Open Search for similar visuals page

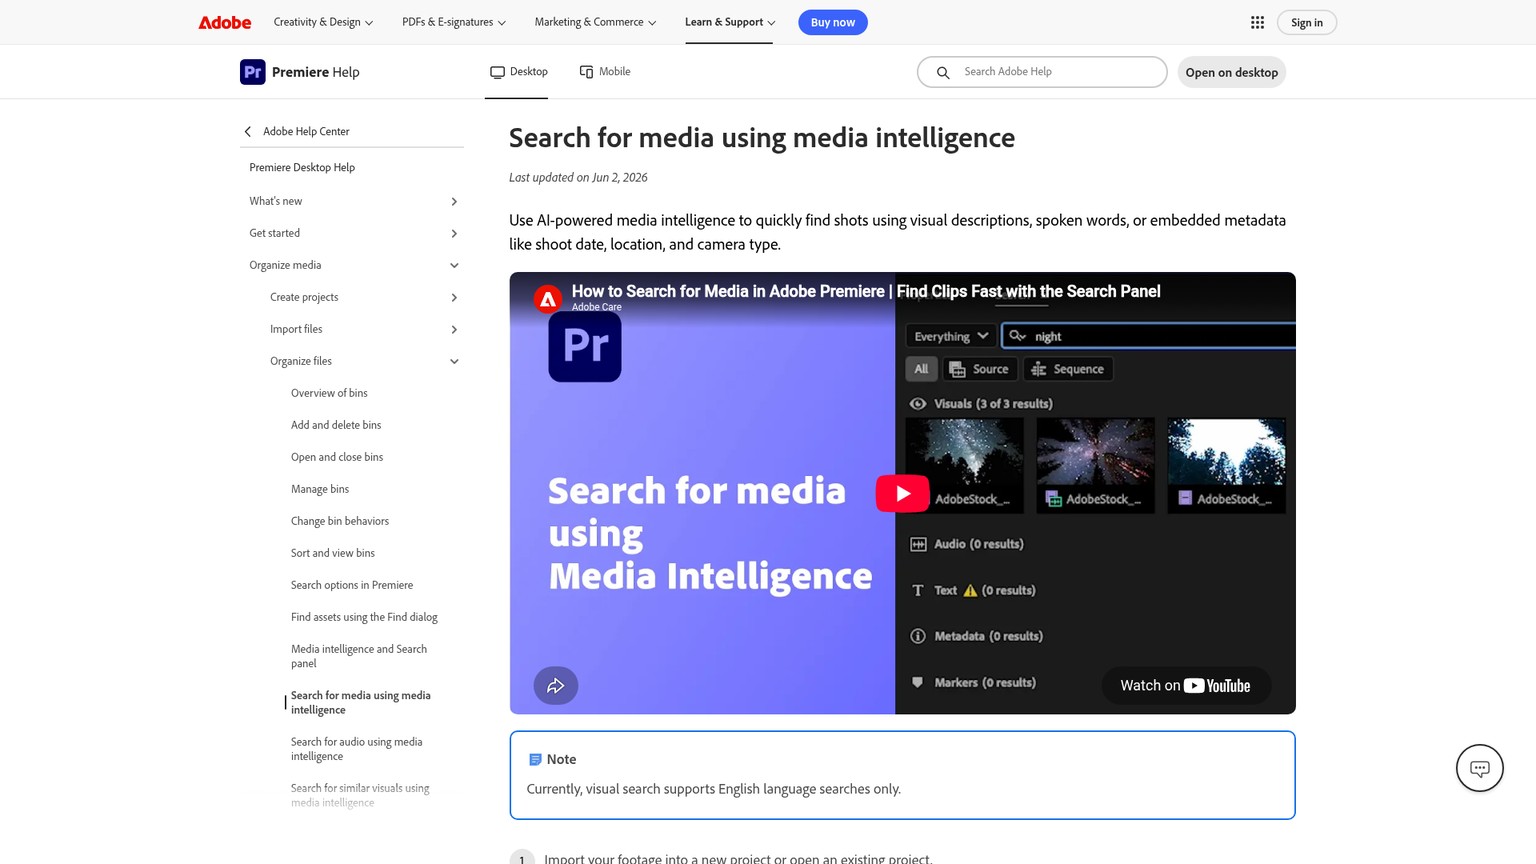pos(360,795)
